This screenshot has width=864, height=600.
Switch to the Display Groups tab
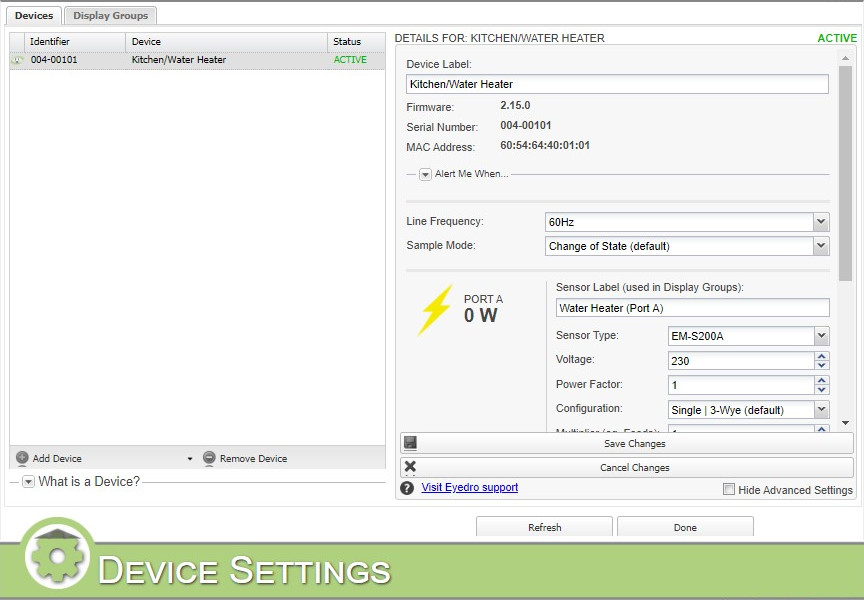coord(111,15)
